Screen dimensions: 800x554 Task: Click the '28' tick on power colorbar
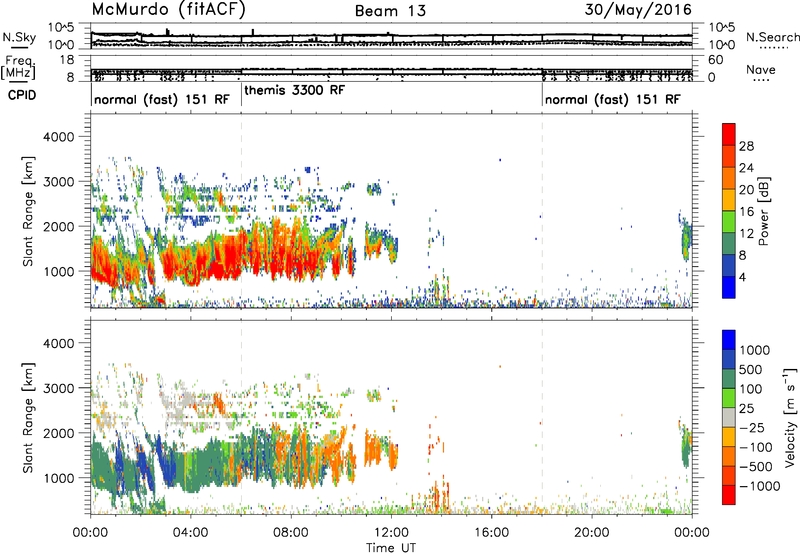tap(746, 146)
